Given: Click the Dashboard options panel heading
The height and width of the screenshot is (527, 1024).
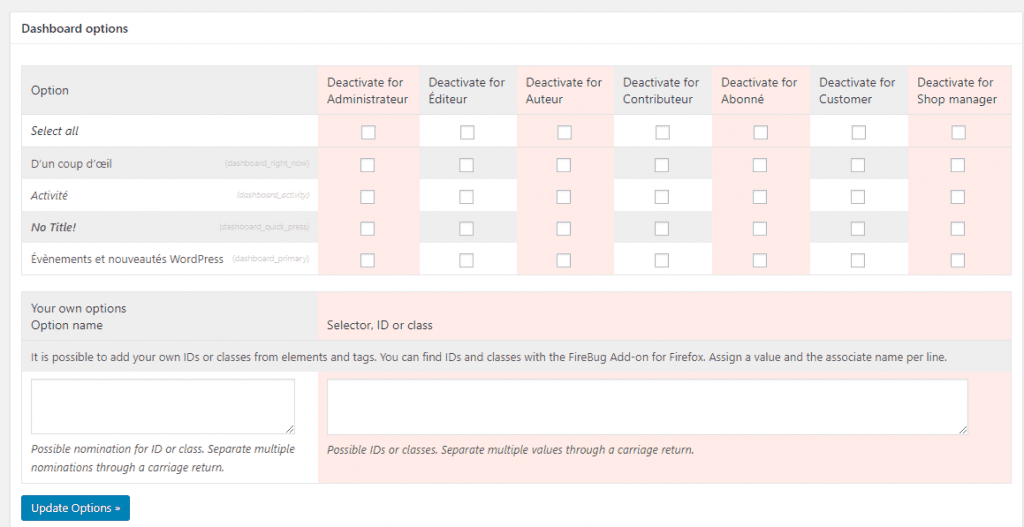Looking at the screenshot, I should (75, 29).
